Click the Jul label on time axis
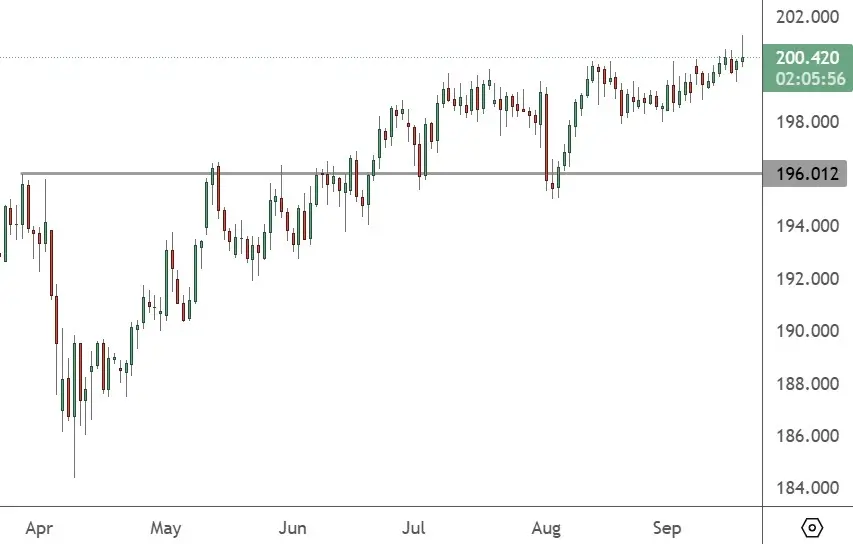853x544 pixels. click(x=415, y=526)
